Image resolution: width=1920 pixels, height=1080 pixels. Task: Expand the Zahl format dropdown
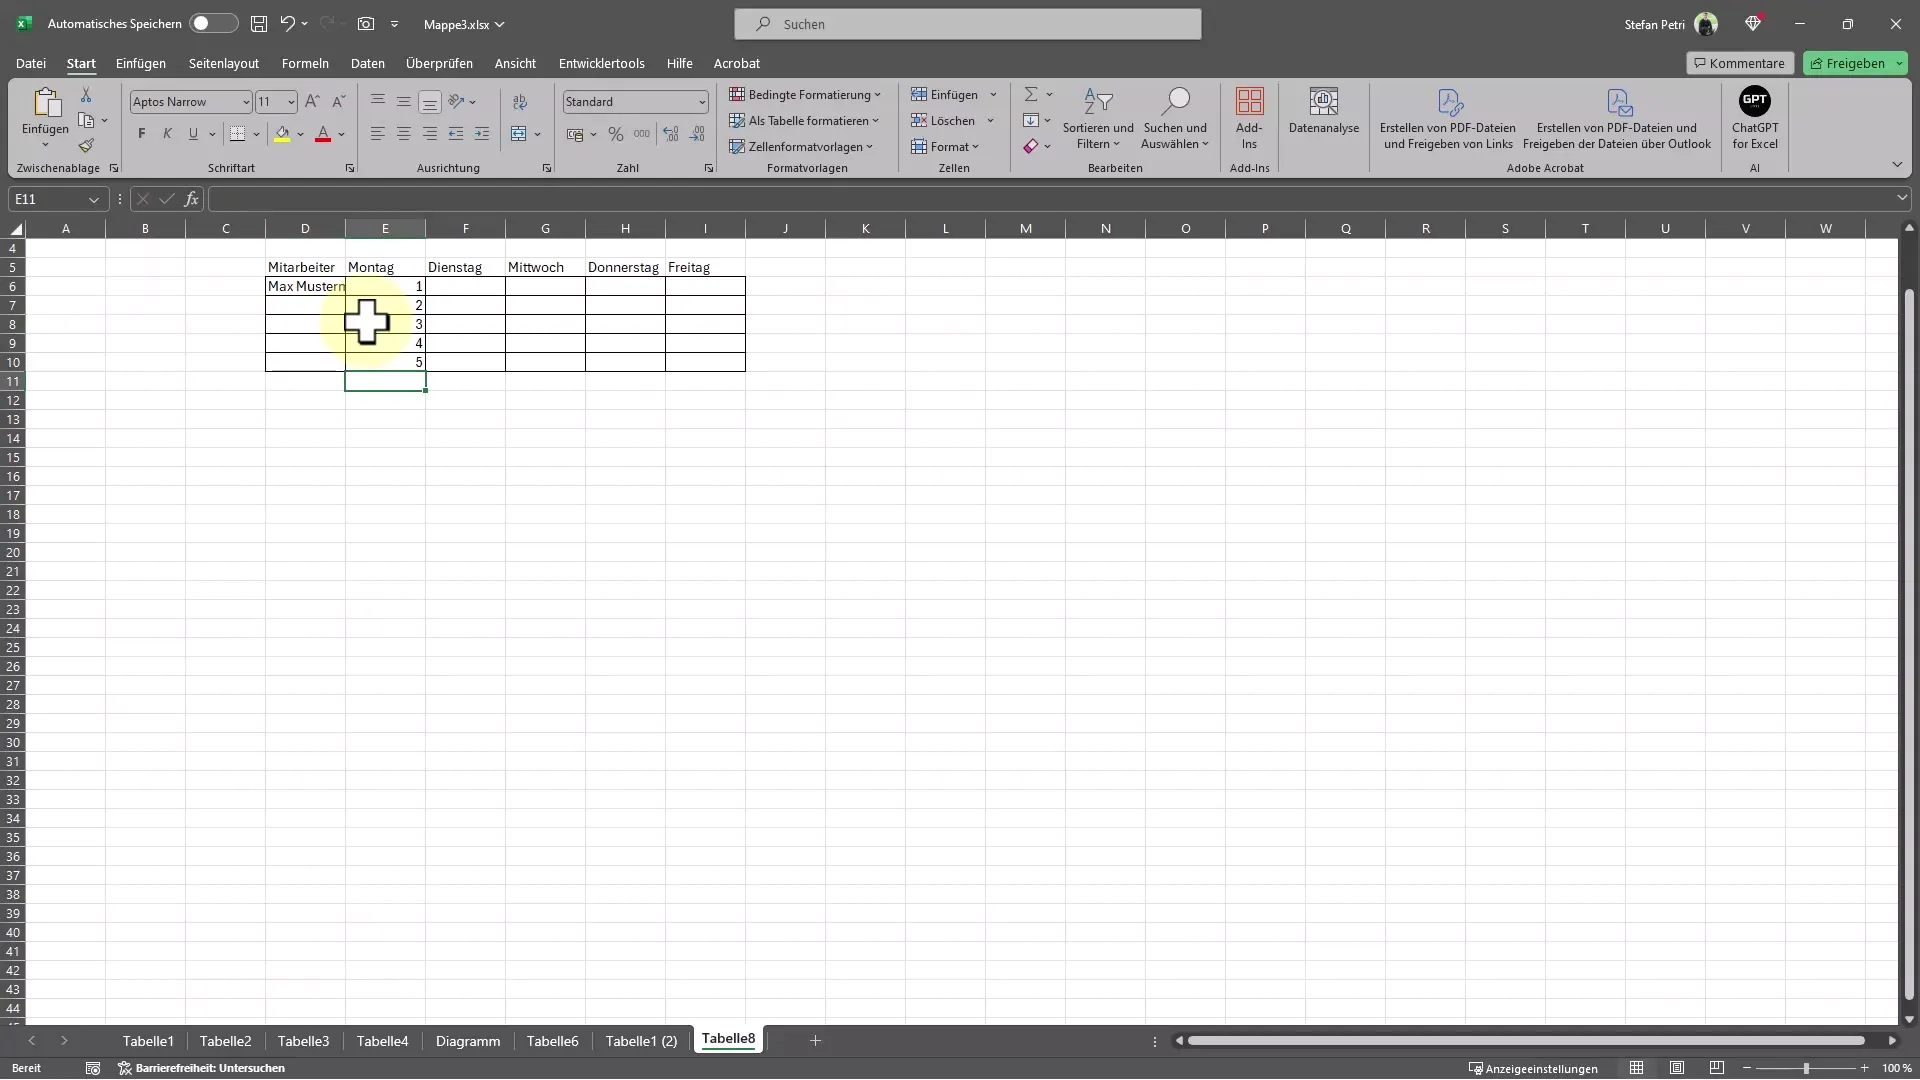[x=700, y=102]
